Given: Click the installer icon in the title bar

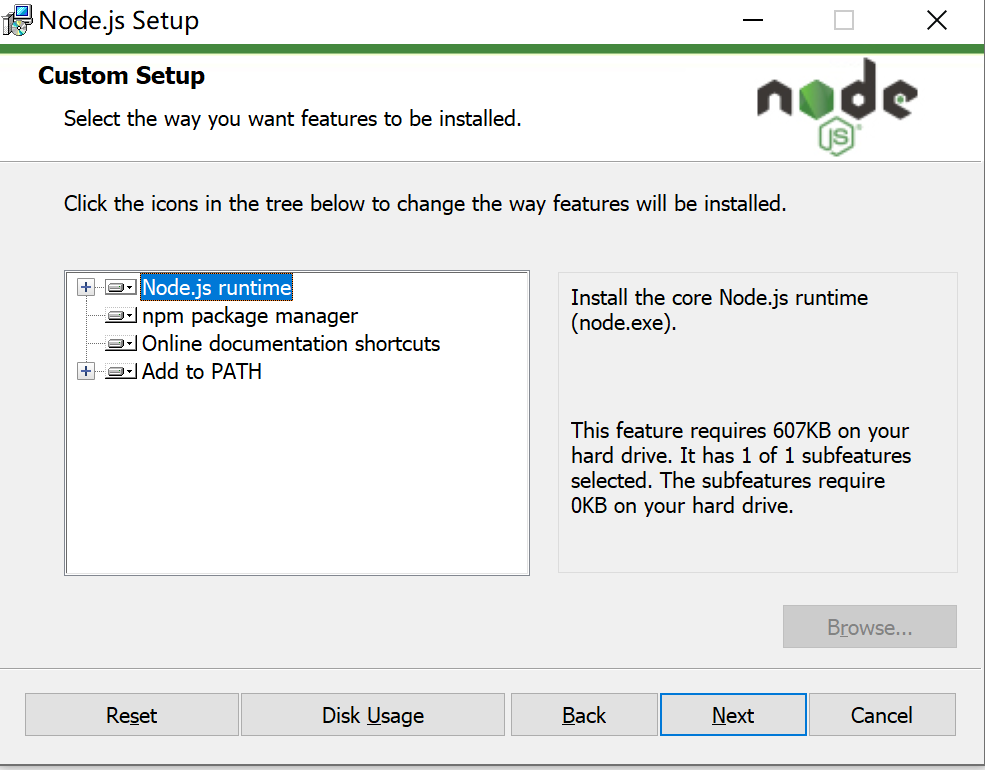Looking at the screenshot, I should [x=16, y=19].
